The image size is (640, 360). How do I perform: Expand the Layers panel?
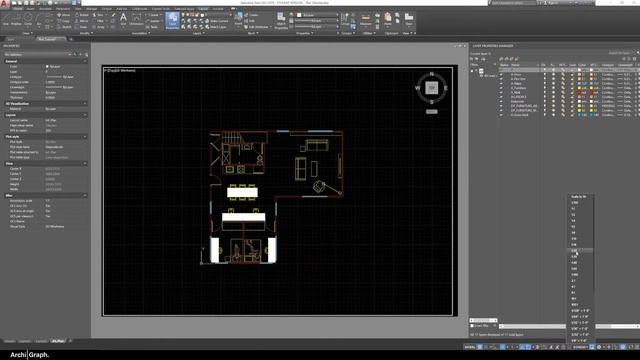coord(198,33)
